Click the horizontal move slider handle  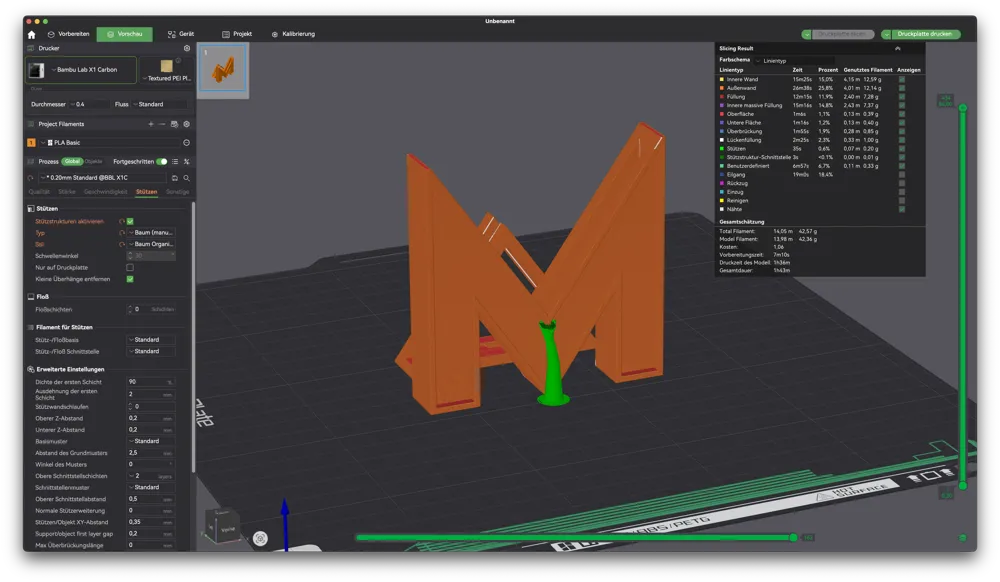point(793,538)
